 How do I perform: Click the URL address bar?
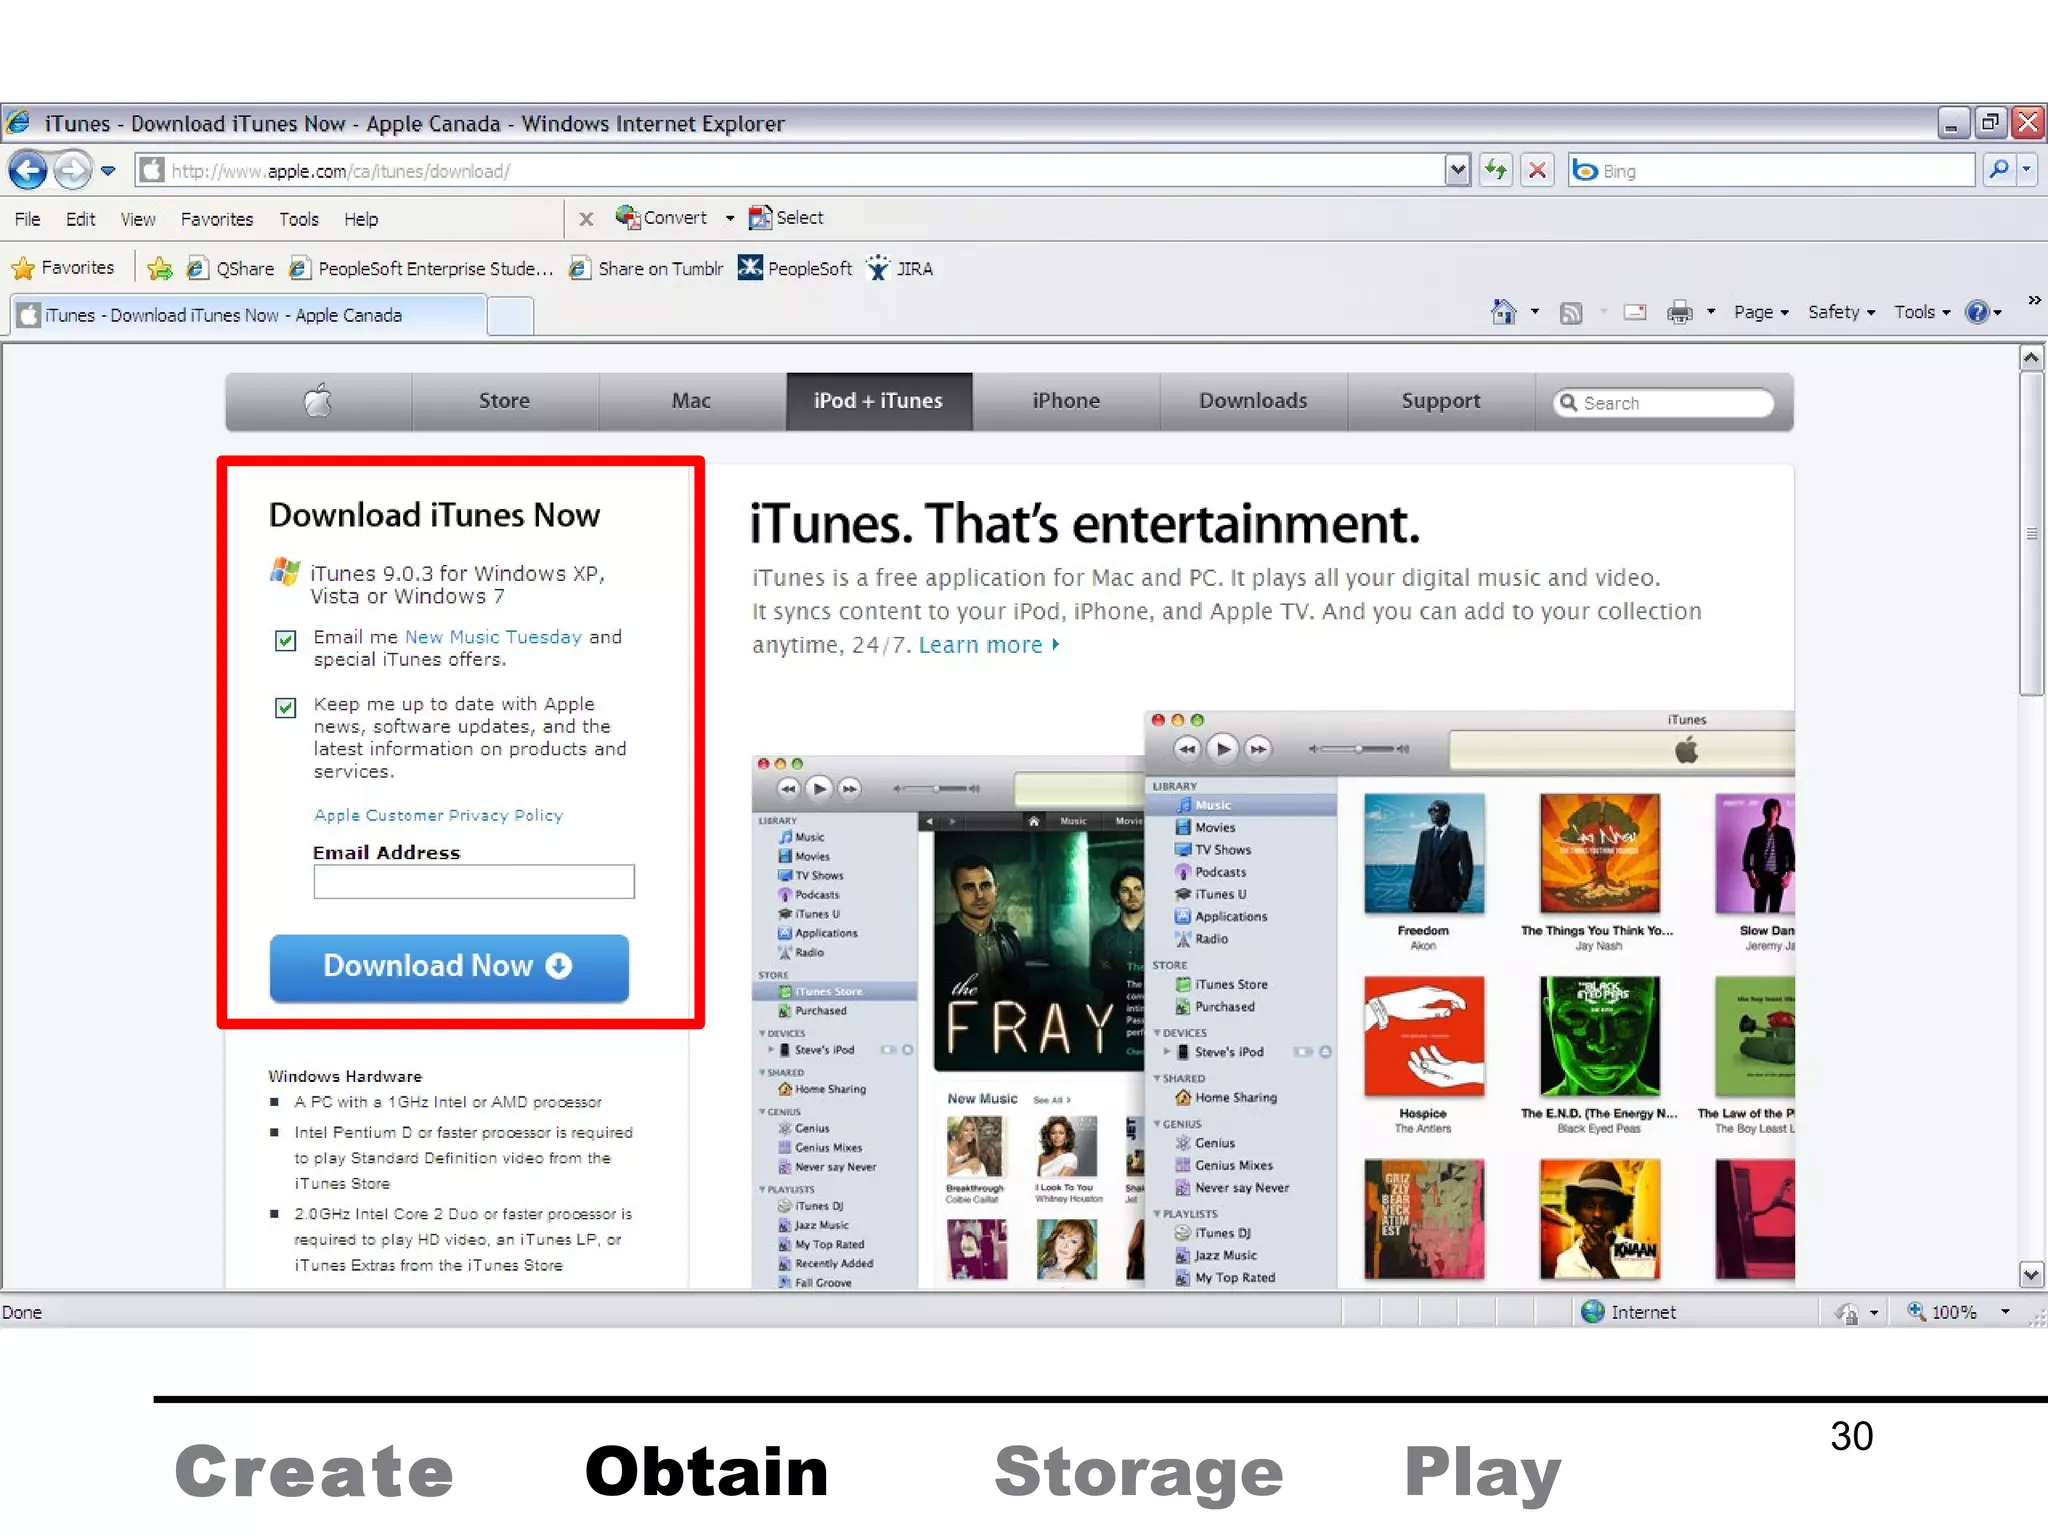pos(792,171)
